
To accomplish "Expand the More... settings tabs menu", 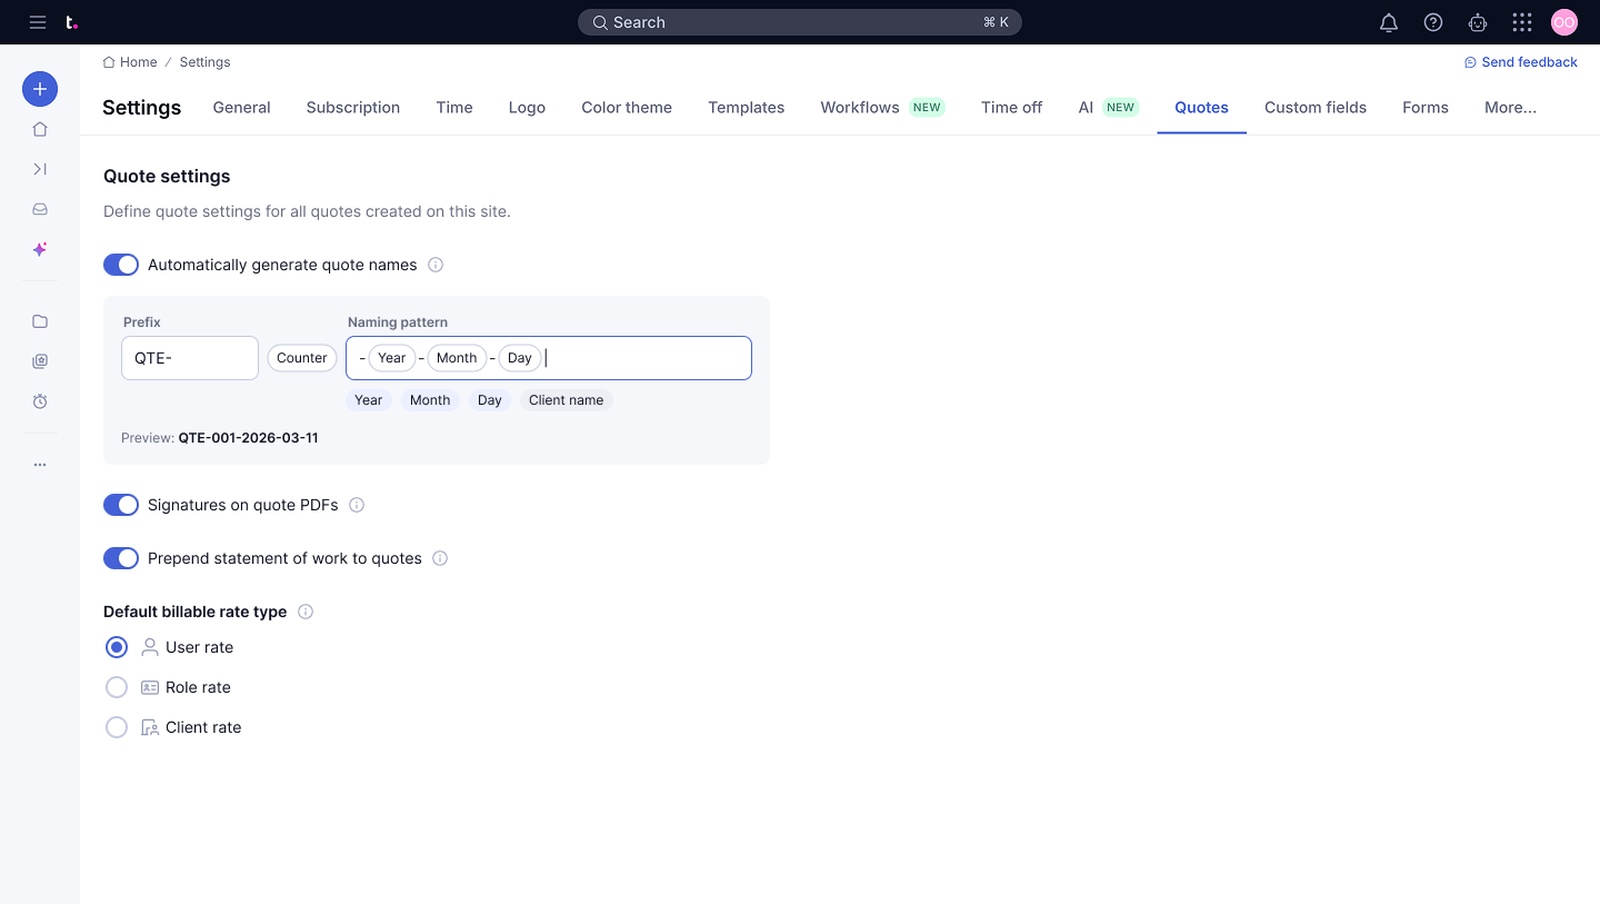I will click(x=1509, y=108).
